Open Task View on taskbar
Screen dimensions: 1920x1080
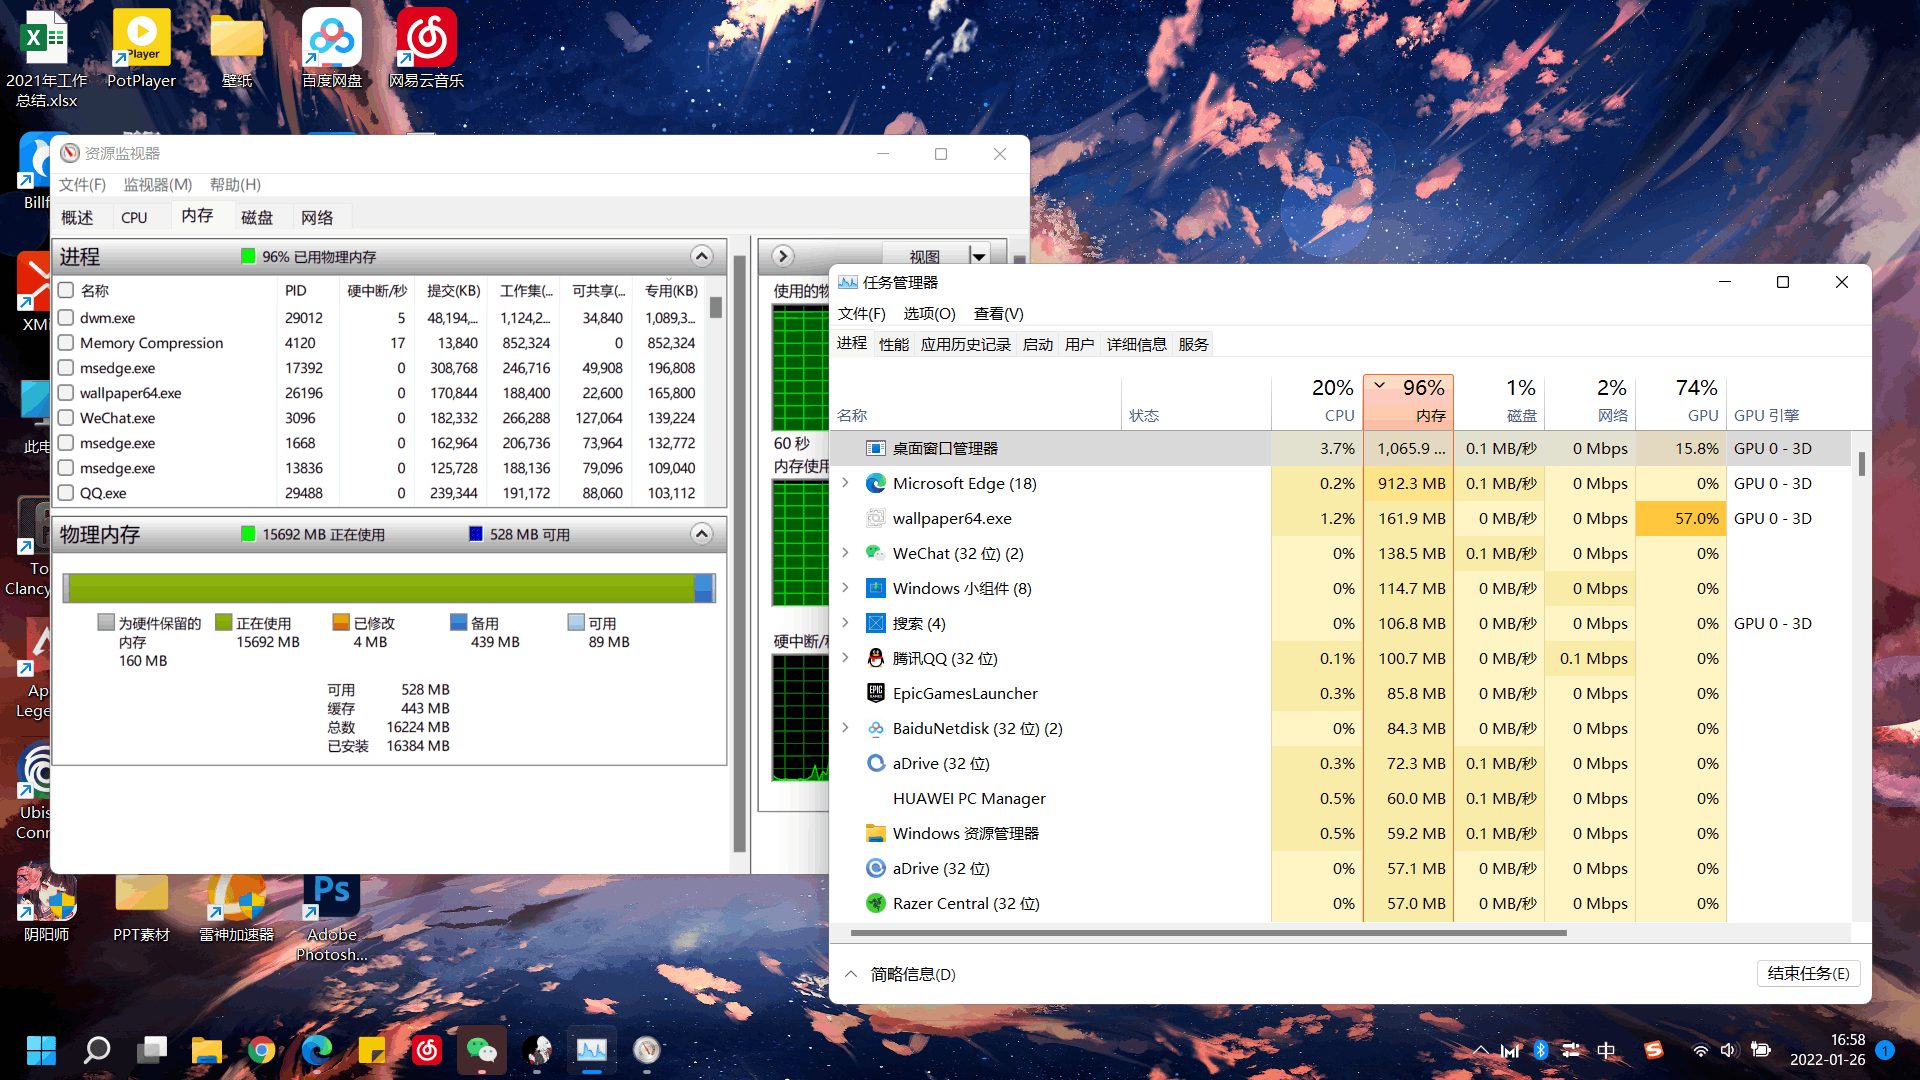[x=152, y=1050]
